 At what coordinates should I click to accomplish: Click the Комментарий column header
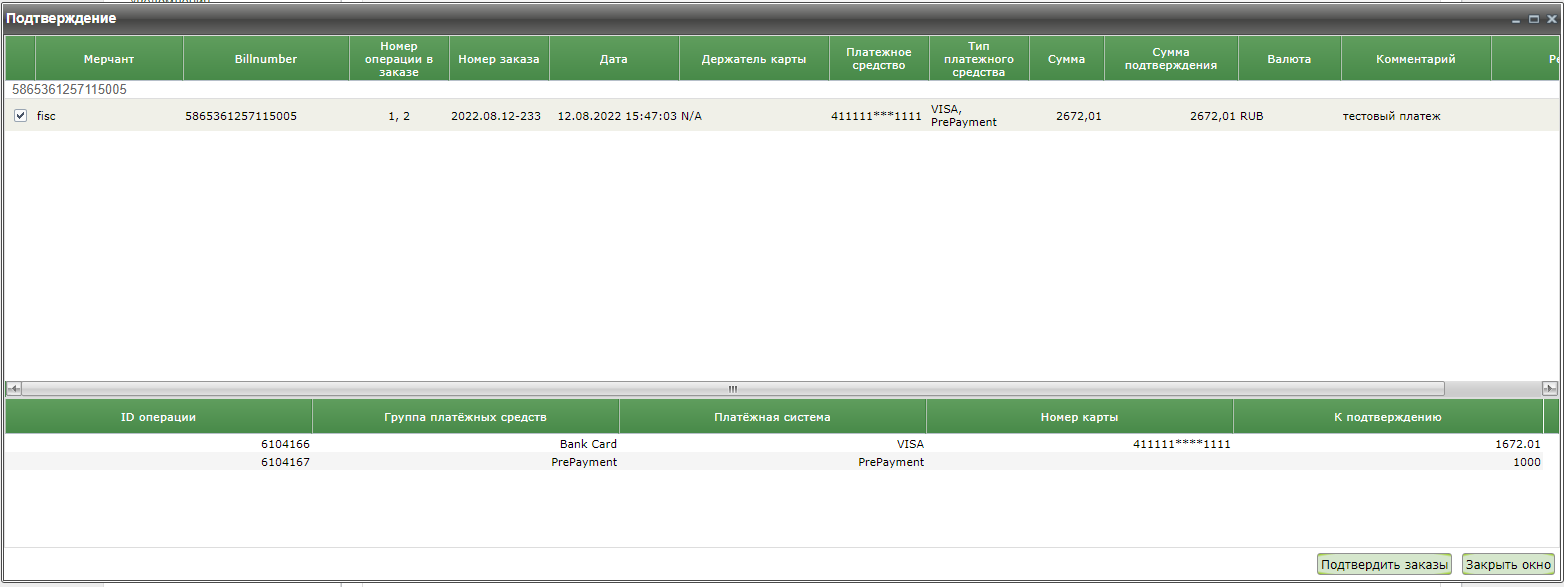tap(1415, 59)
